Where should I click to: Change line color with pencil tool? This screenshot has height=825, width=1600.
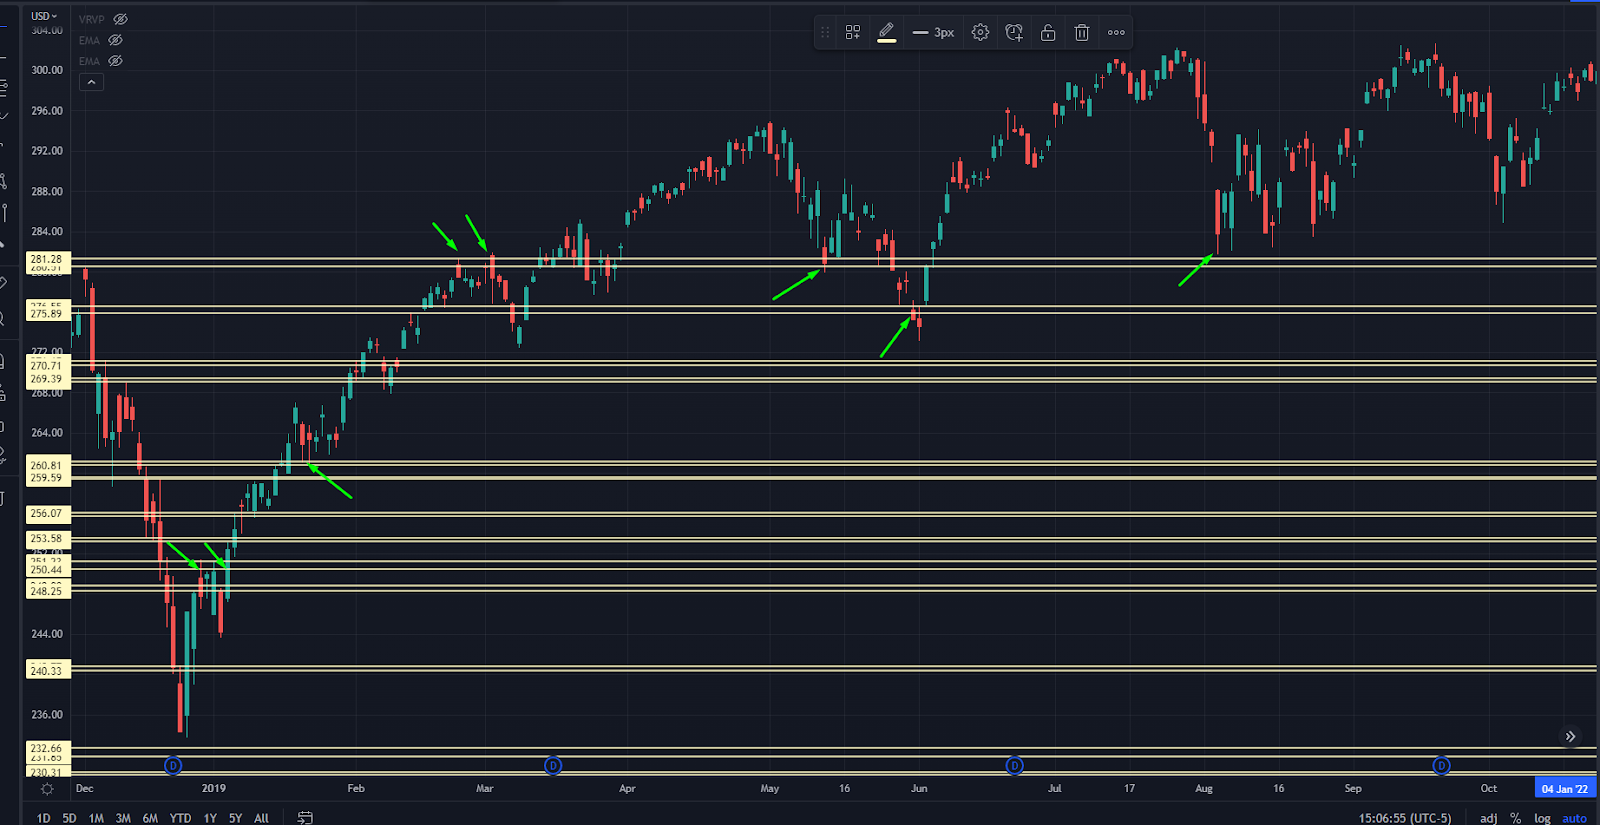point(886,32)
